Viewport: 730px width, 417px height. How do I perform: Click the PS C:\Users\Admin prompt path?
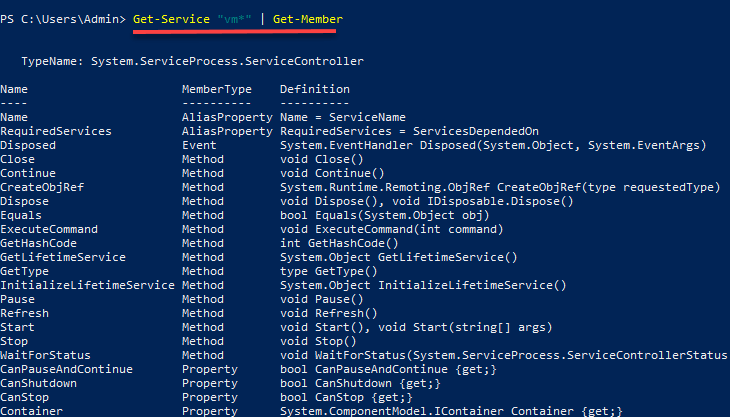click(63, 19)
